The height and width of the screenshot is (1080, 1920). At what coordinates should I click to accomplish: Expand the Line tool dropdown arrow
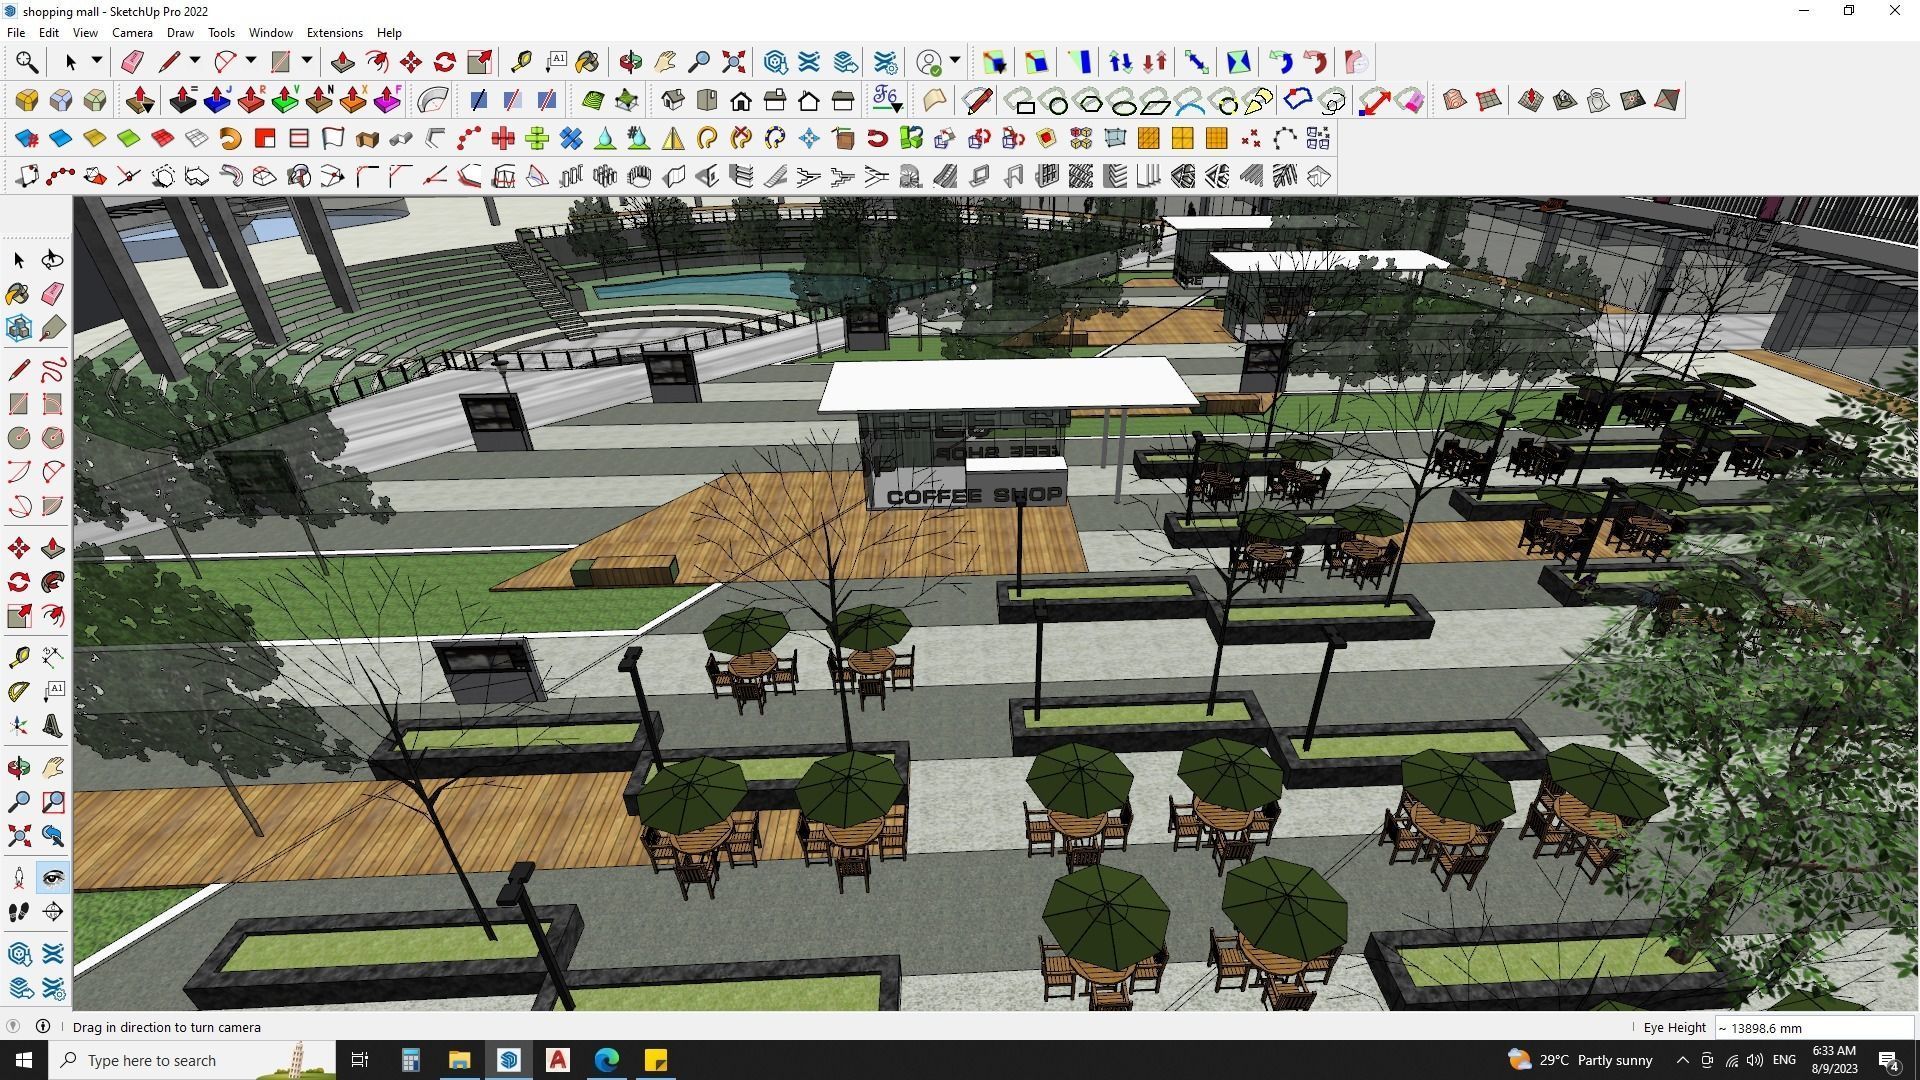(x=195, y=61)
